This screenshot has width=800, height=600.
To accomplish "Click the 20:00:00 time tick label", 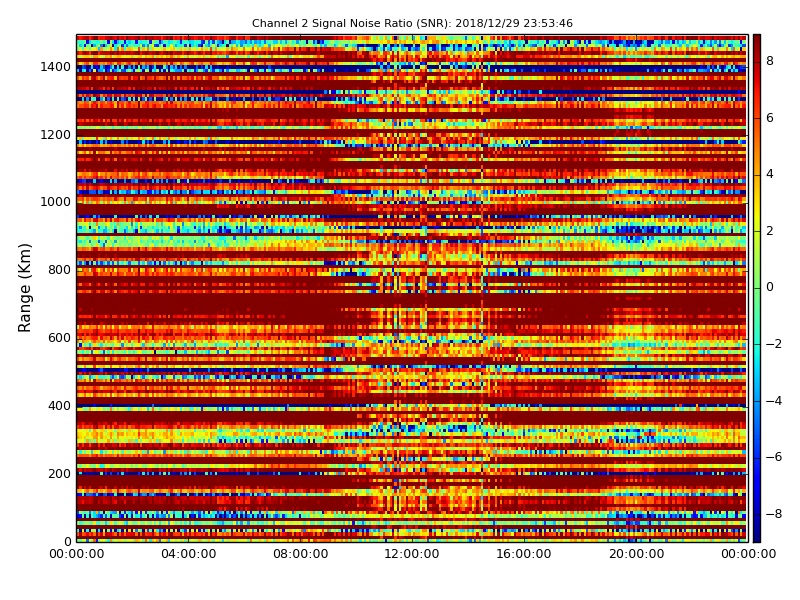I will coord(637,554).
